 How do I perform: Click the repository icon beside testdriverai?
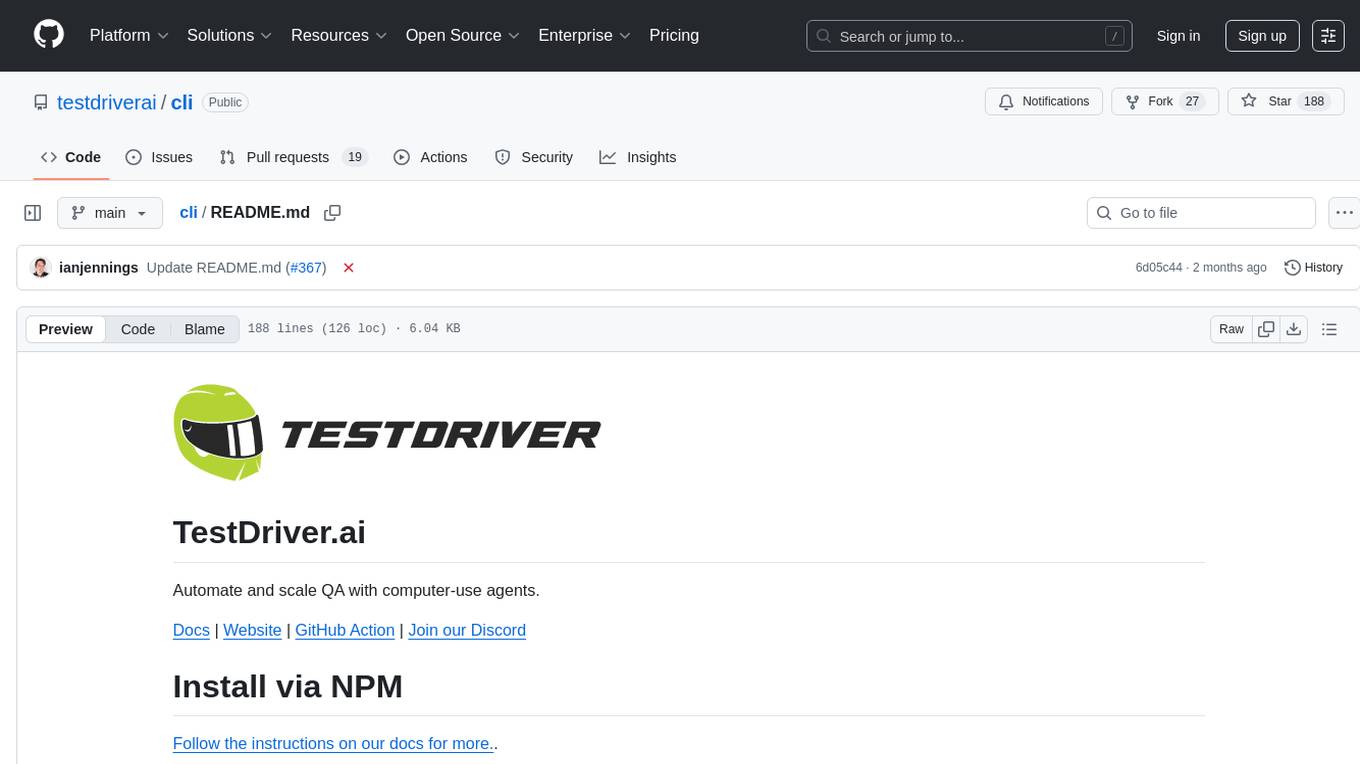[40, 102]
